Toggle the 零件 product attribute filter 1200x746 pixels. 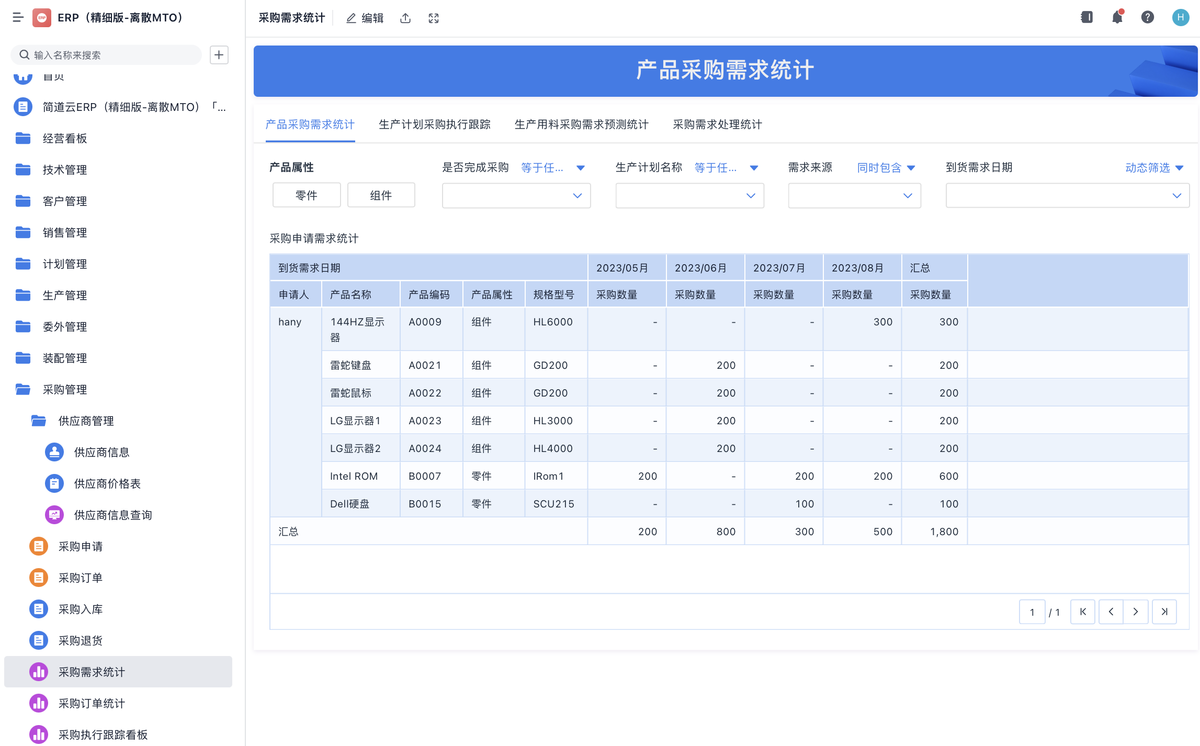pos(306,195)
